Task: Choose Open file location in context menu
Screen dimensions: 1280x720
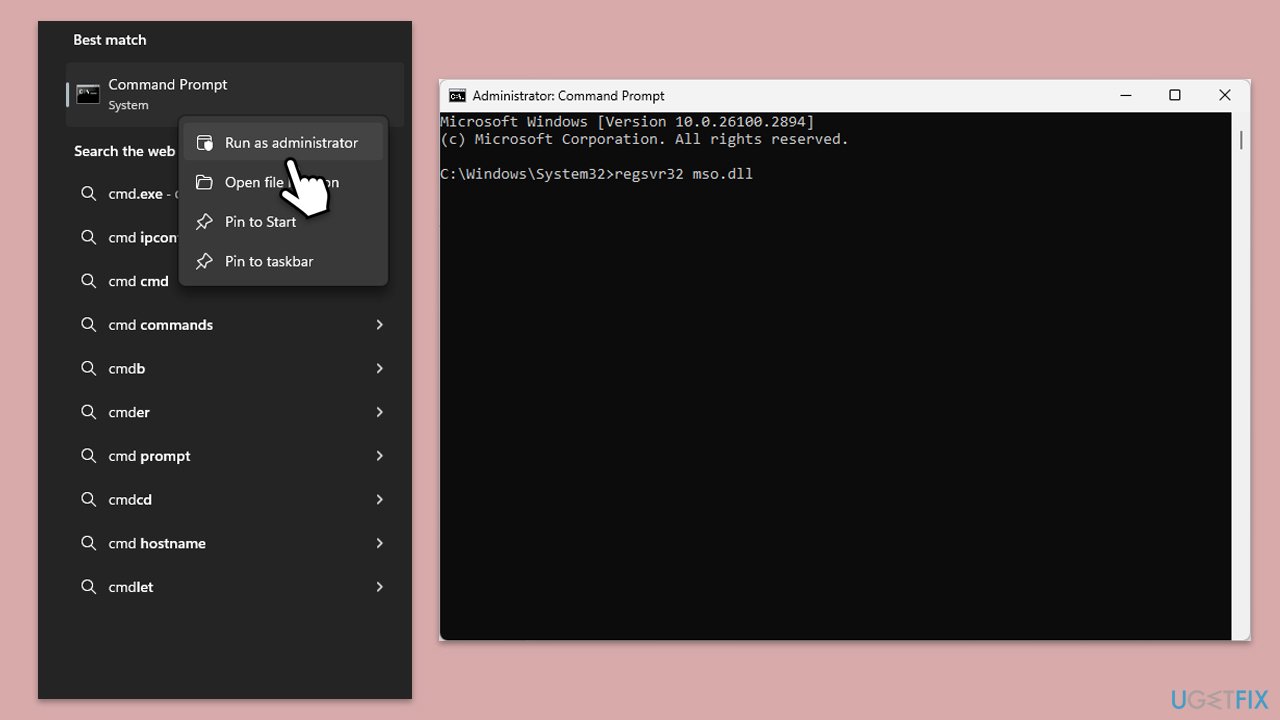Action: (x=283, y=182)
